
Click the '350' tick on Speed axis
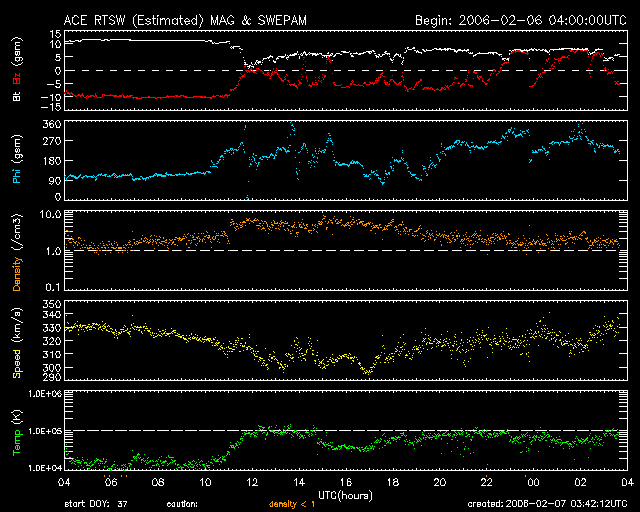52,304
